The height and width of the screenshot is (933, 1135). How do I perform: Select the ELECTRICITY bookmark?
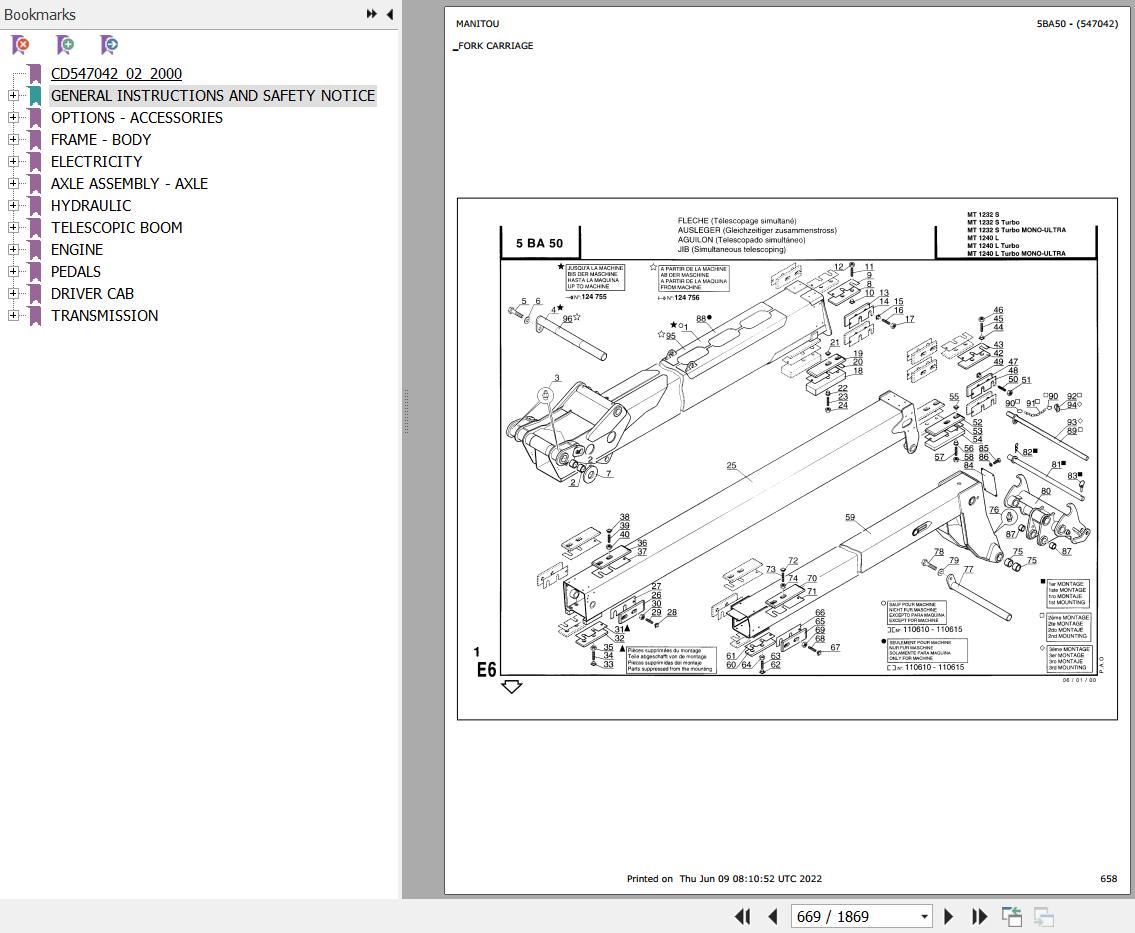coord(96,162)
